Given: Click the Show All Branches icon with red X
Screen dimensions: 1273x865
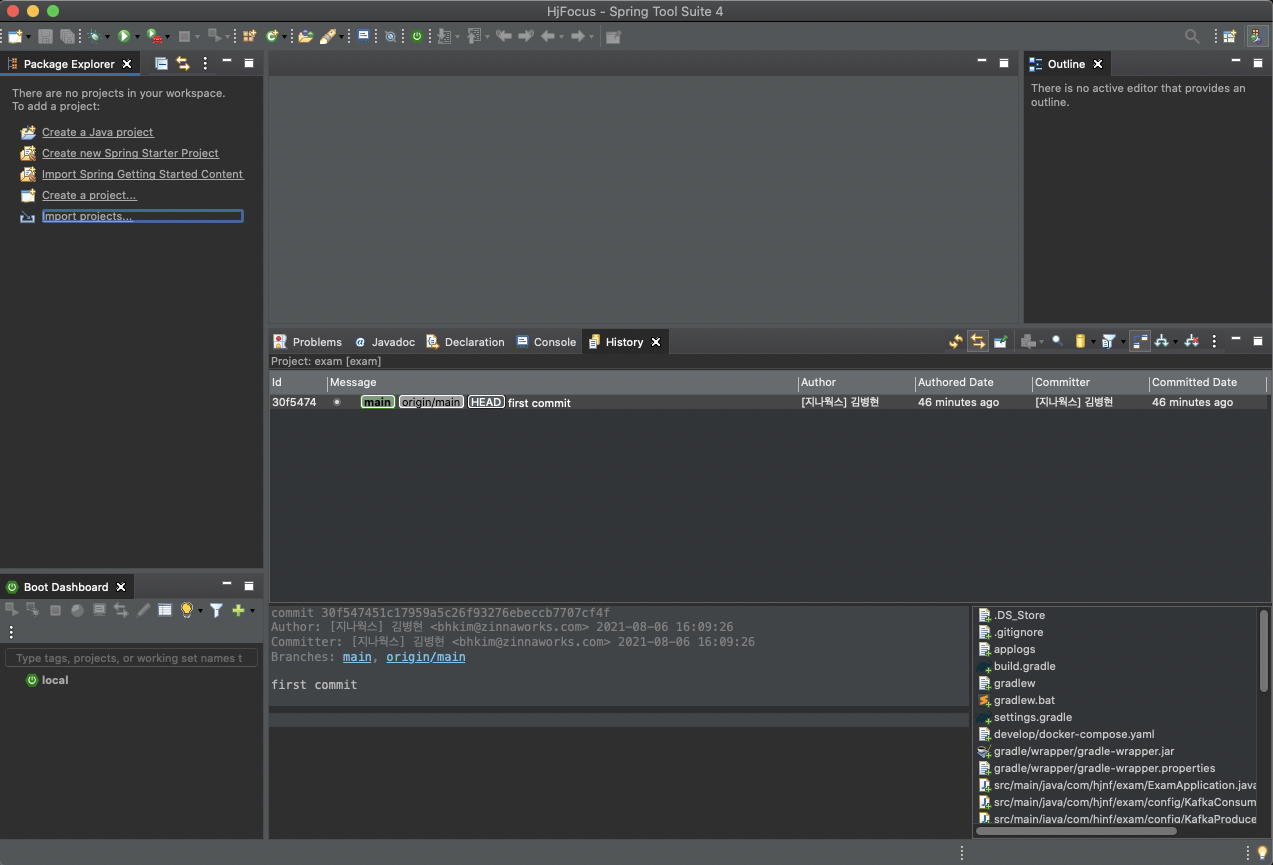Looking at the screenshot, I should [x=1191, y=341].
